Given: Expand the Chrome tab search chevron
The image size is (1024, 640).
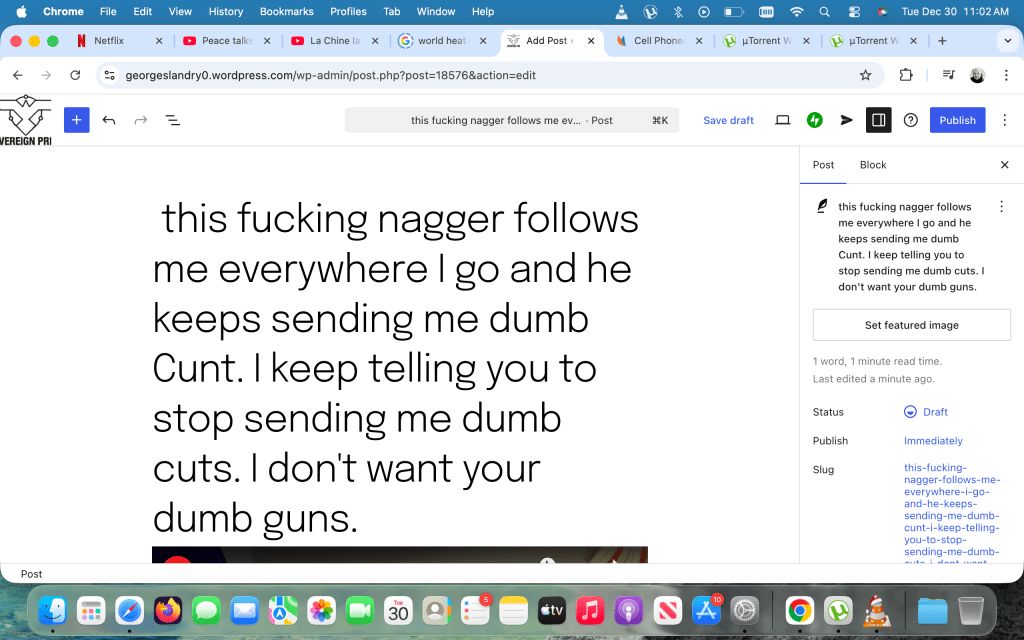Looking at the screenshot, I should click(1006, 41).
